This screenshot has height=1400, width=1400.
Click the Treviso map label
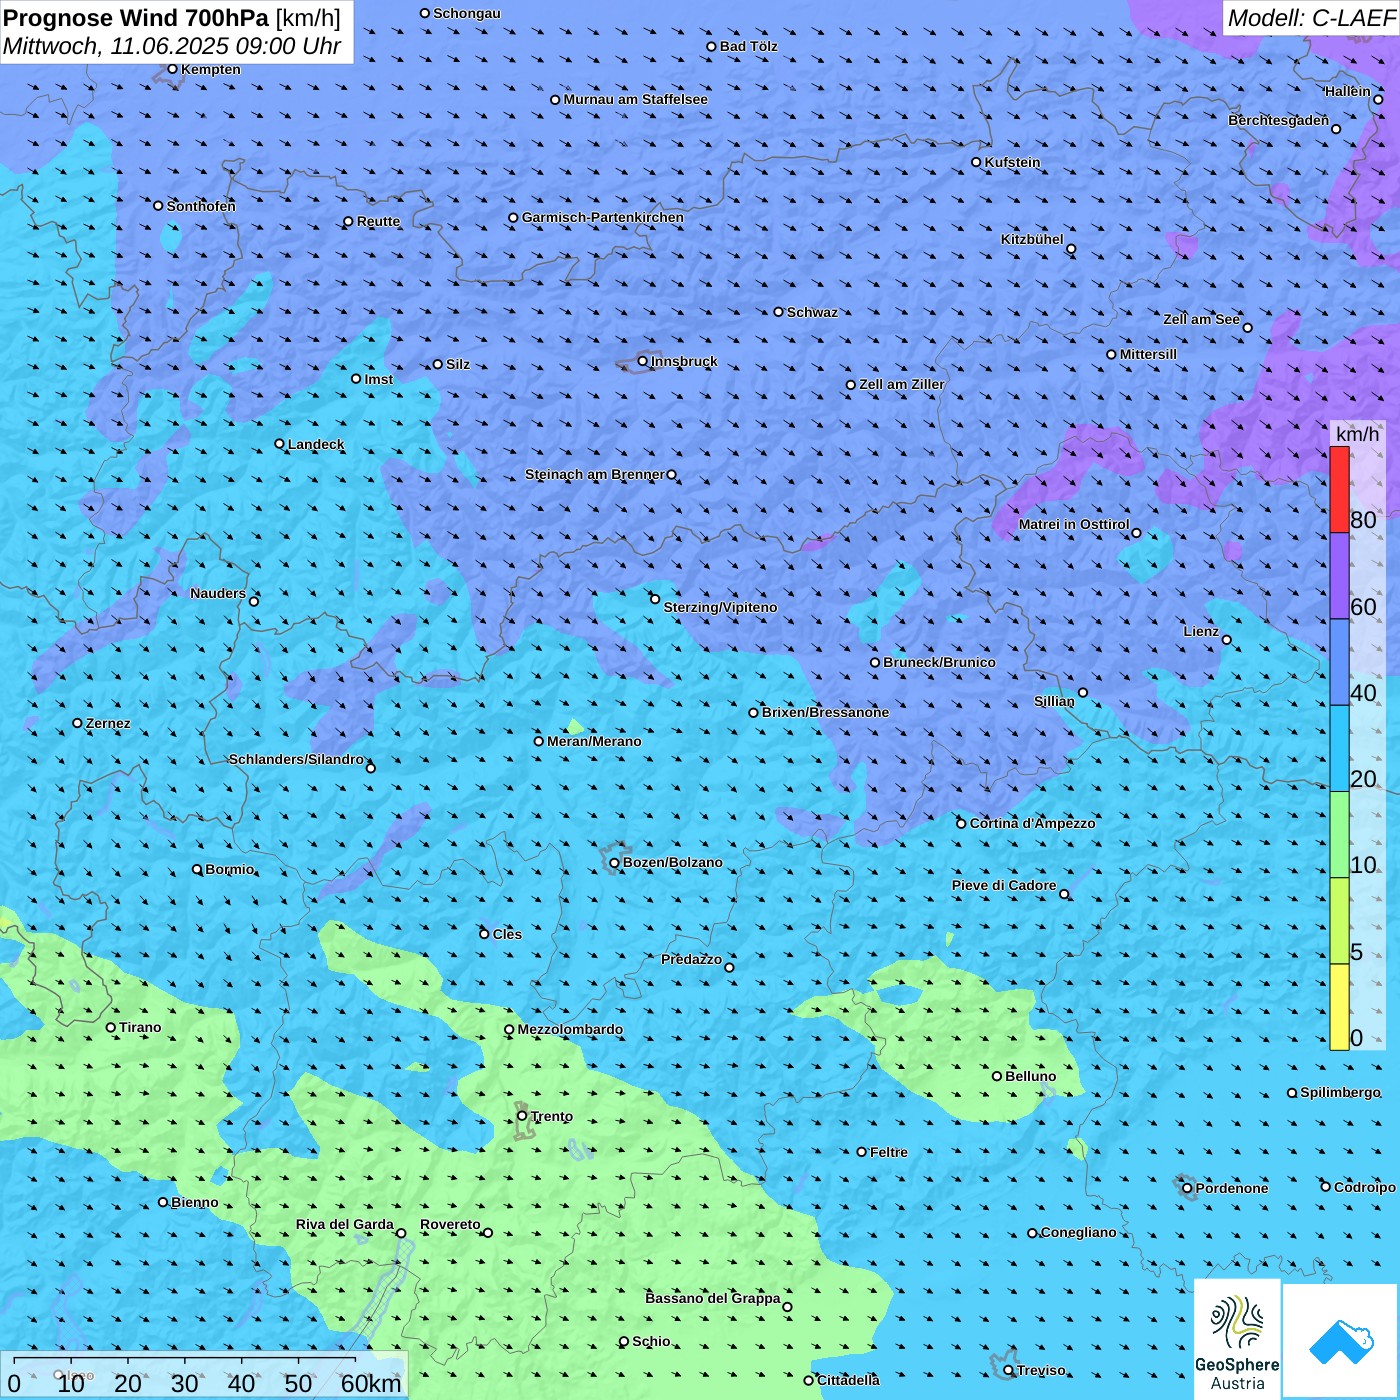1040,1370
